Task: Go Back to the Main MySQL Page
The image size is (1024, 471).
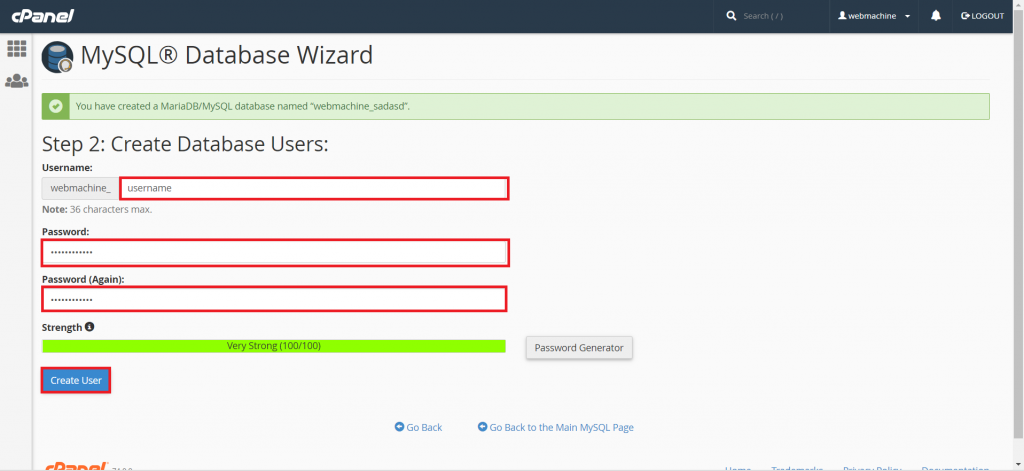Action: [x=556, y=427]
